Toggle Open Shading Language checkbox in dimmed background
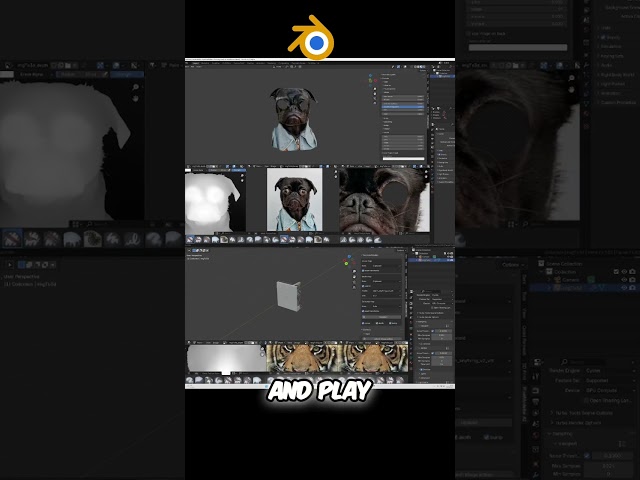This screenshot has height=480, width=640. (587, 400)
